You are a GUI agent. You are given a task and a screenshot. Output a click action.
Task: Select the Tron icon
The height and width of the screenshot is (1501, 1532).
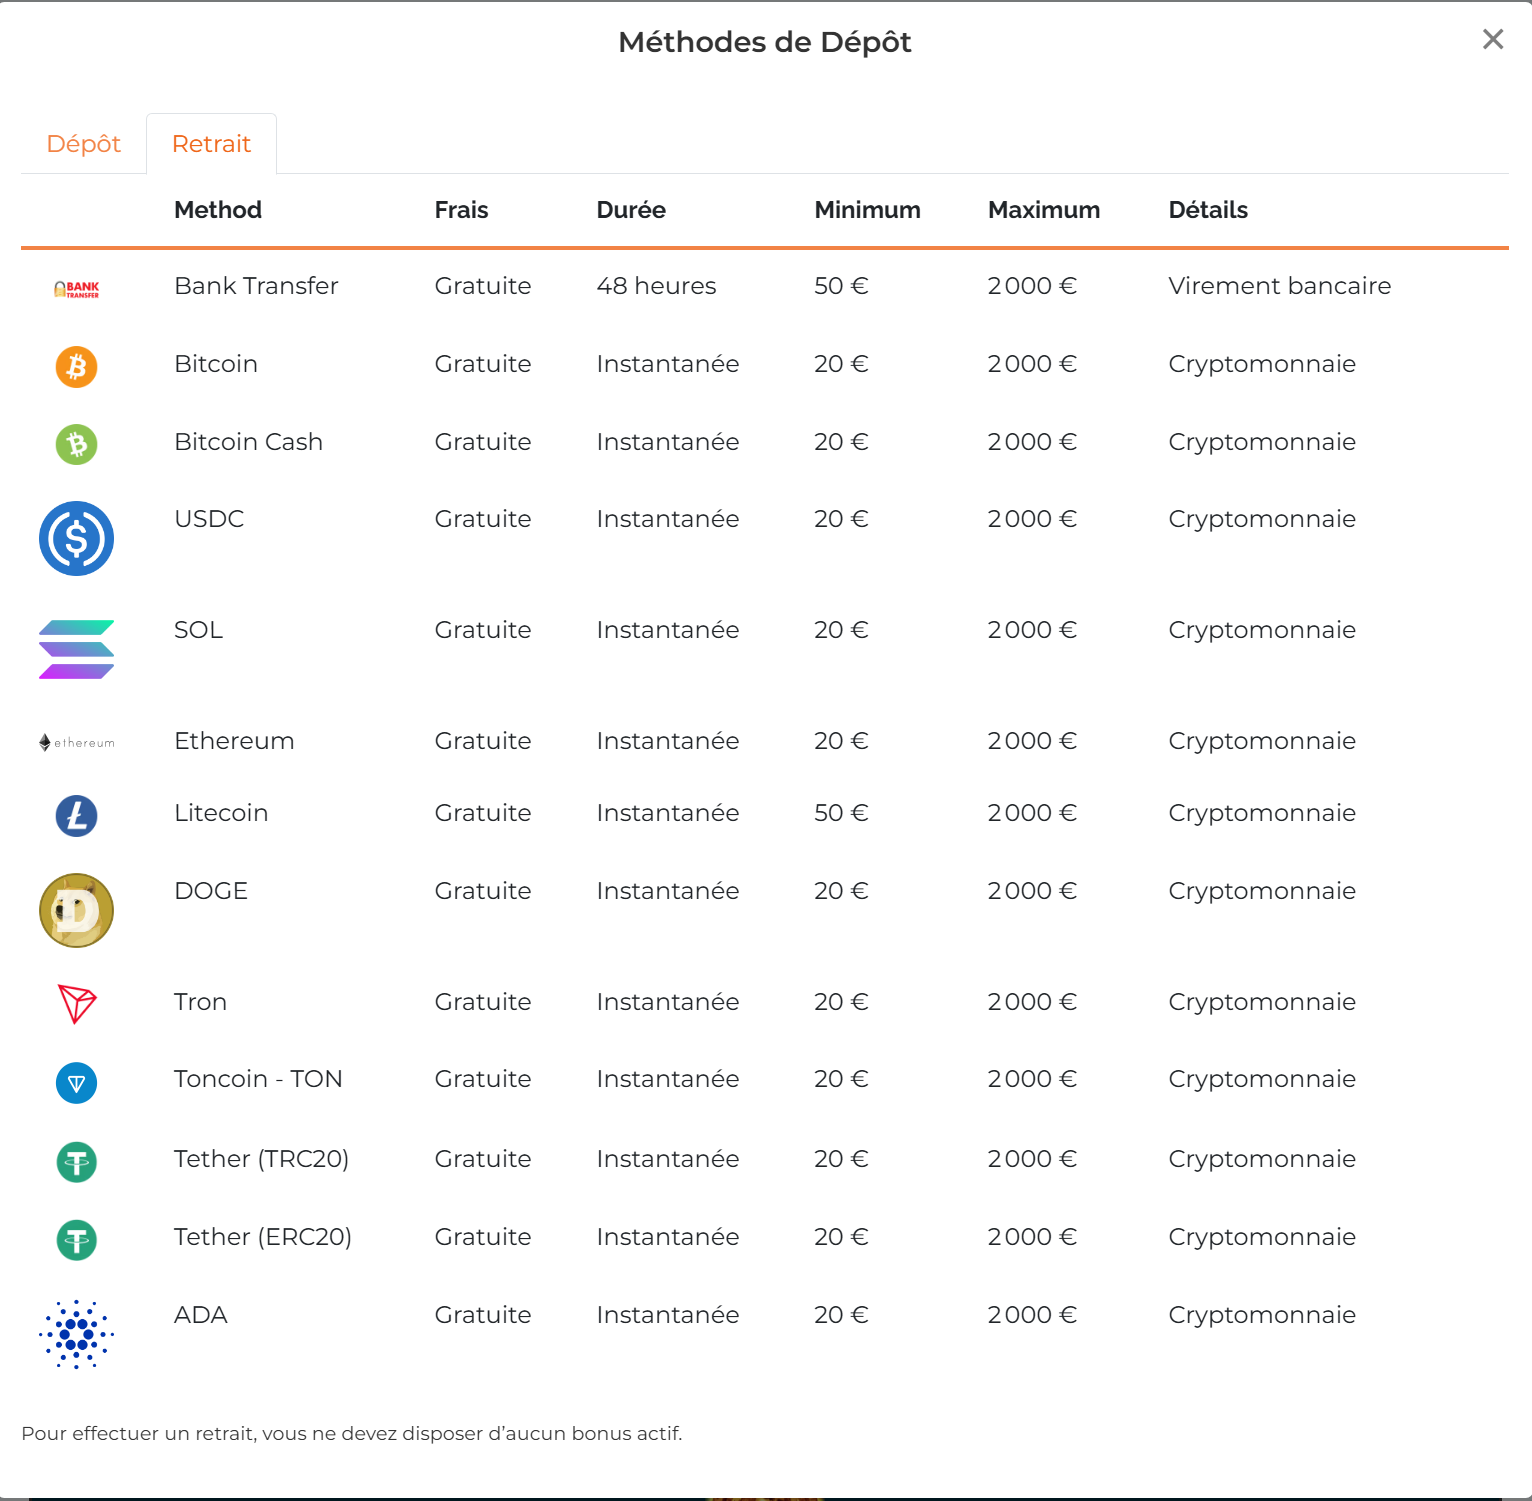click(75, 1004)
